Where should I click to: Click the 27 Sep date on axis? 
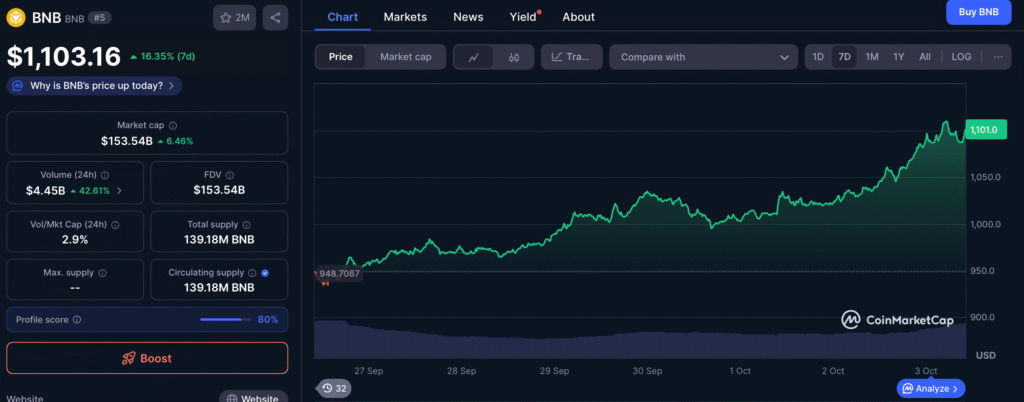(368, 371)
